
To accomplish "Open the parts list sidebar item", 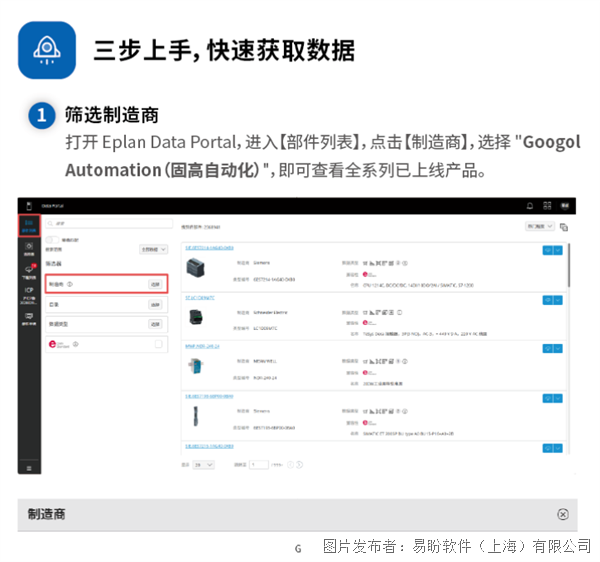I will click(29, 226).
